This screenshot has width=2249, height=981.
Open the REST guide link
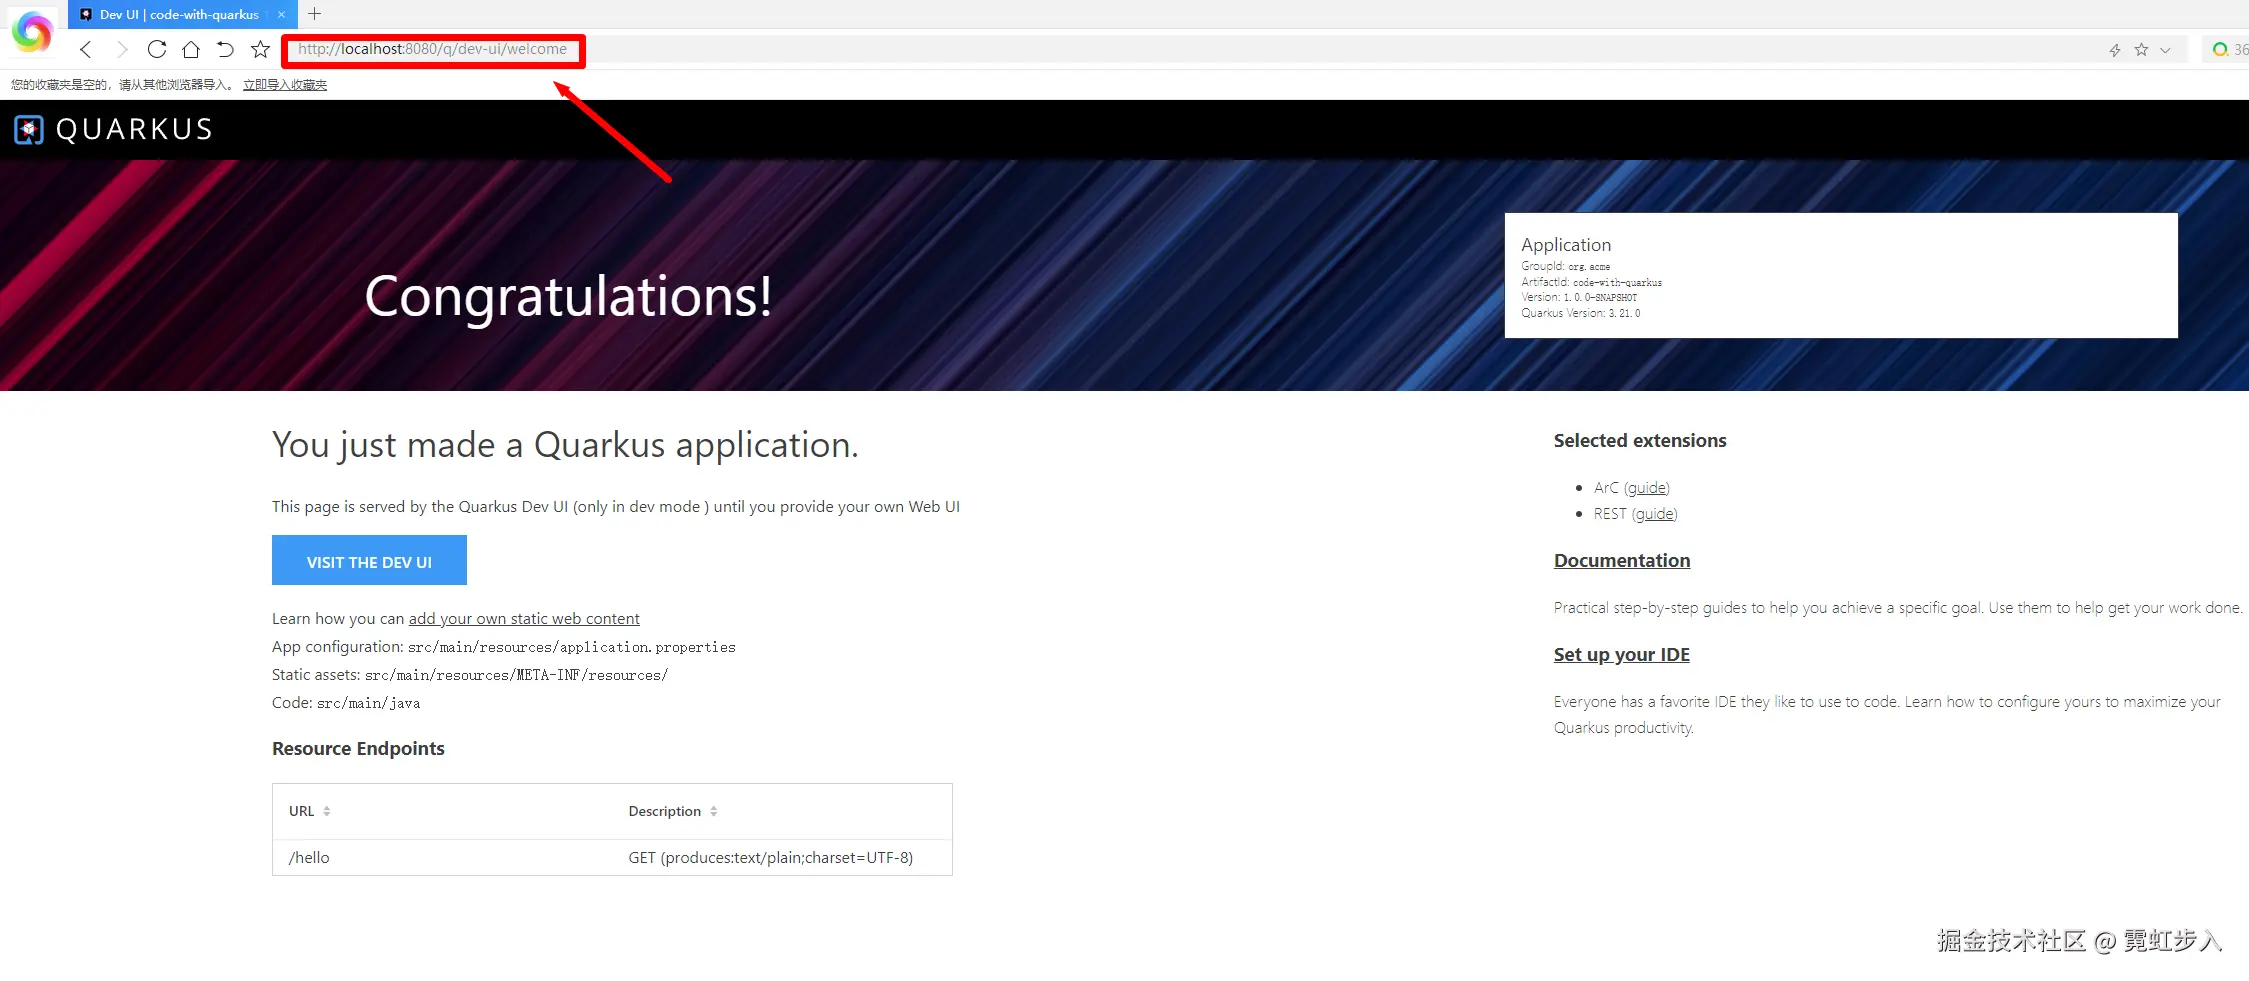click(1655, 514)
